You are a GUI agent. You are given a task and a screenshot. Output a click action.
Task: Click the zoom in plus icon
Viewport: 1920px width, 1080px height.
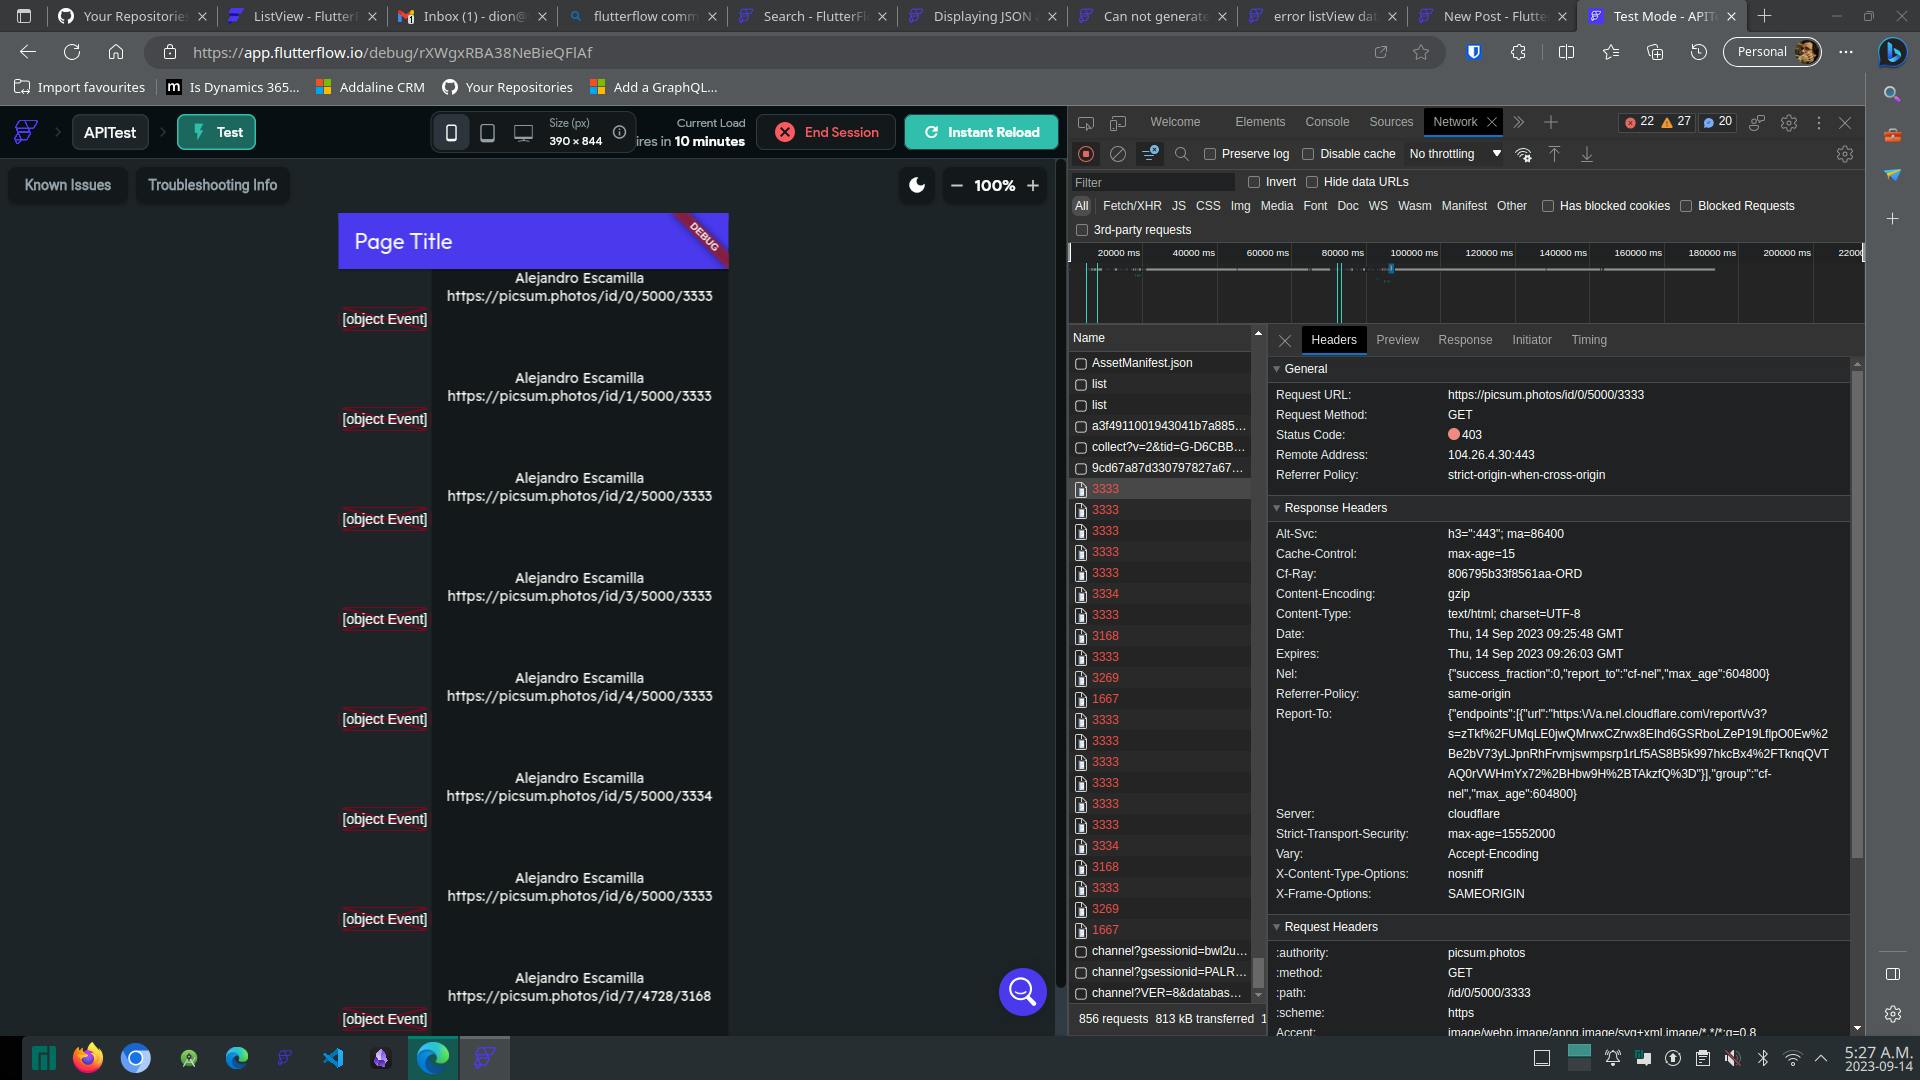[x=1033, y=185]
